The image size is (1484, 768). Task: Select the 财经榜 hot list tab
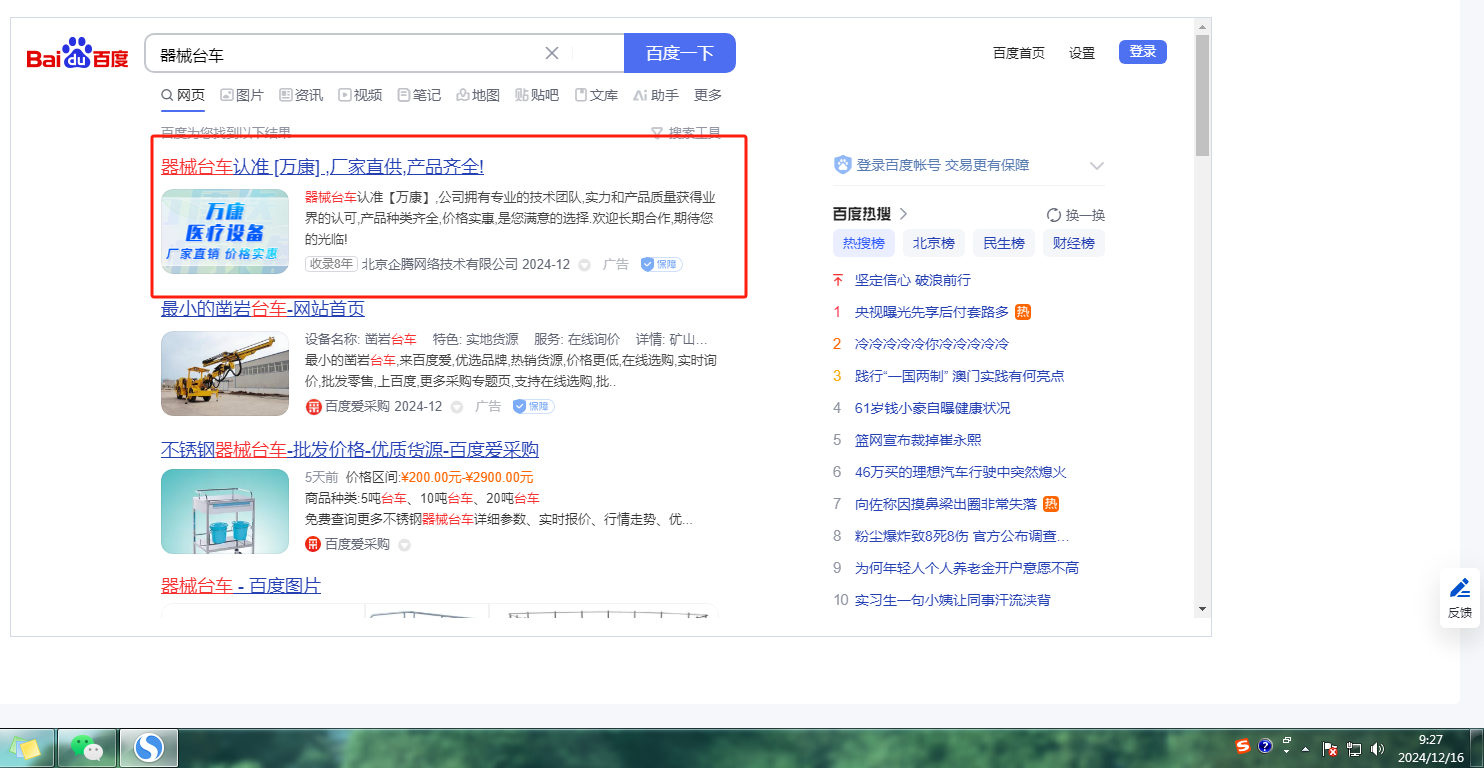1073,243
